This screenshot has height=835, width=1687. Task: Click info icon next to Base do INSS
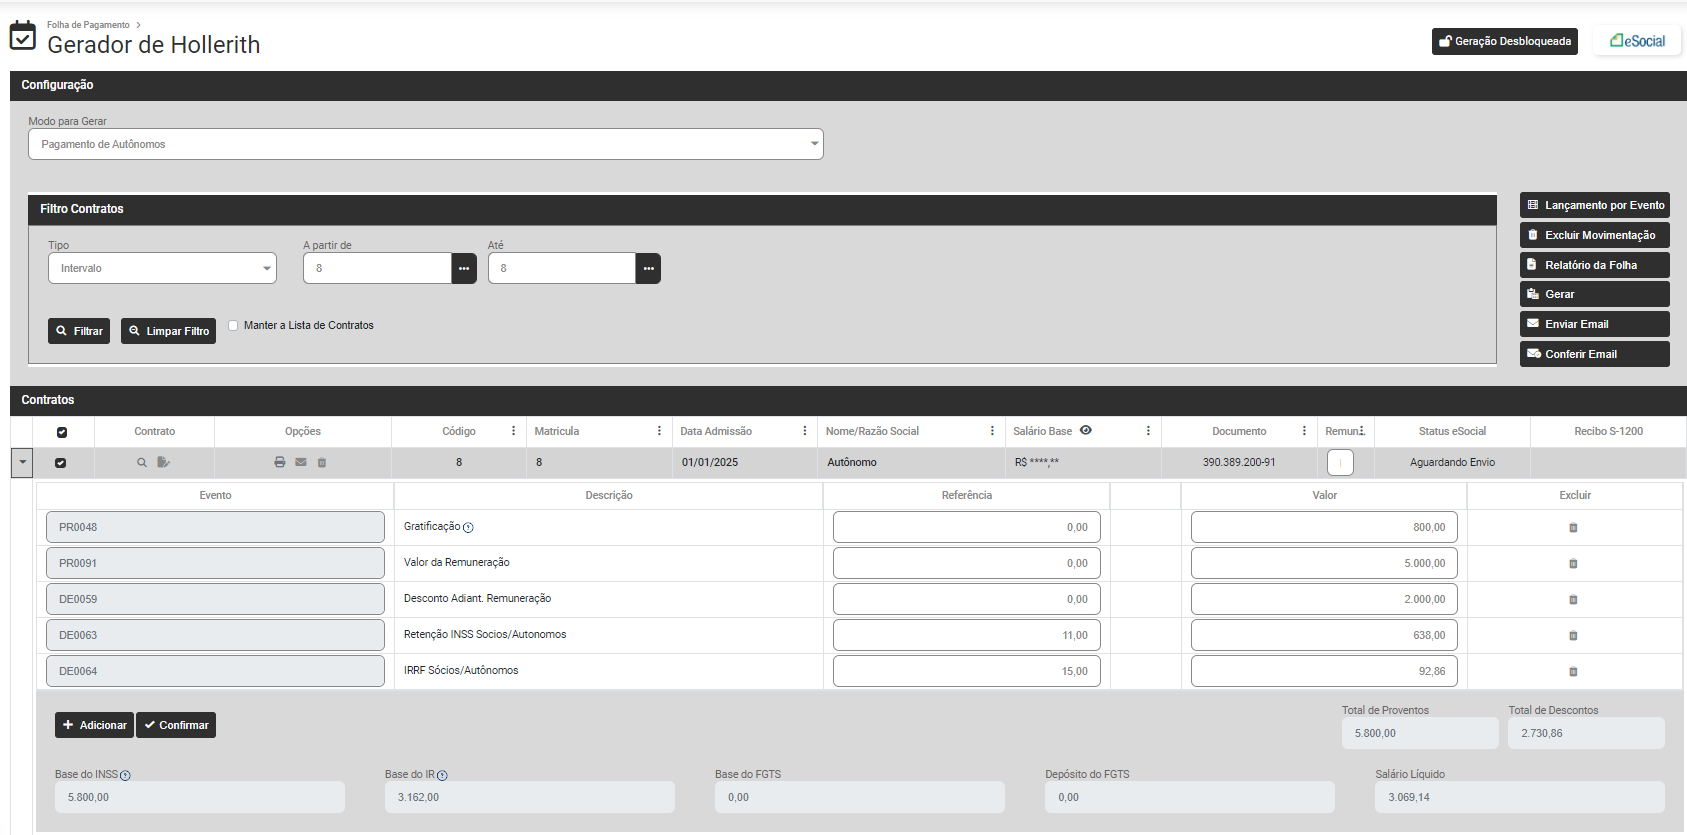point(125,776)
